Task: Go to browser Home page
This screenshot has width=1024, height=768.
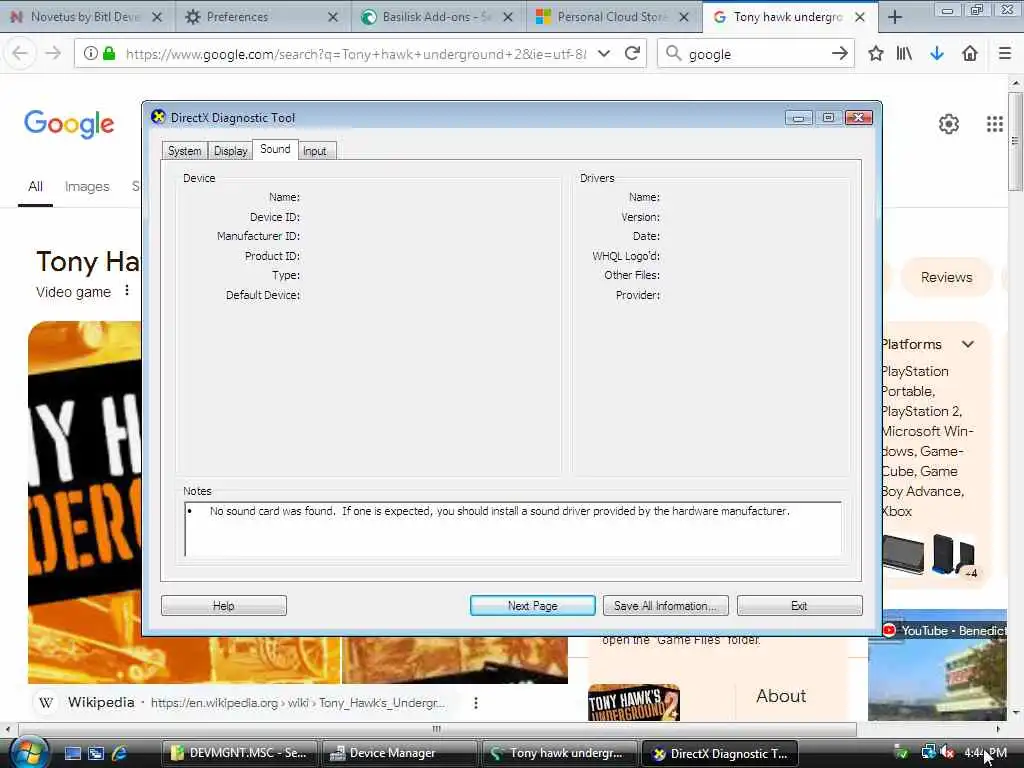Action: (970, 54)
